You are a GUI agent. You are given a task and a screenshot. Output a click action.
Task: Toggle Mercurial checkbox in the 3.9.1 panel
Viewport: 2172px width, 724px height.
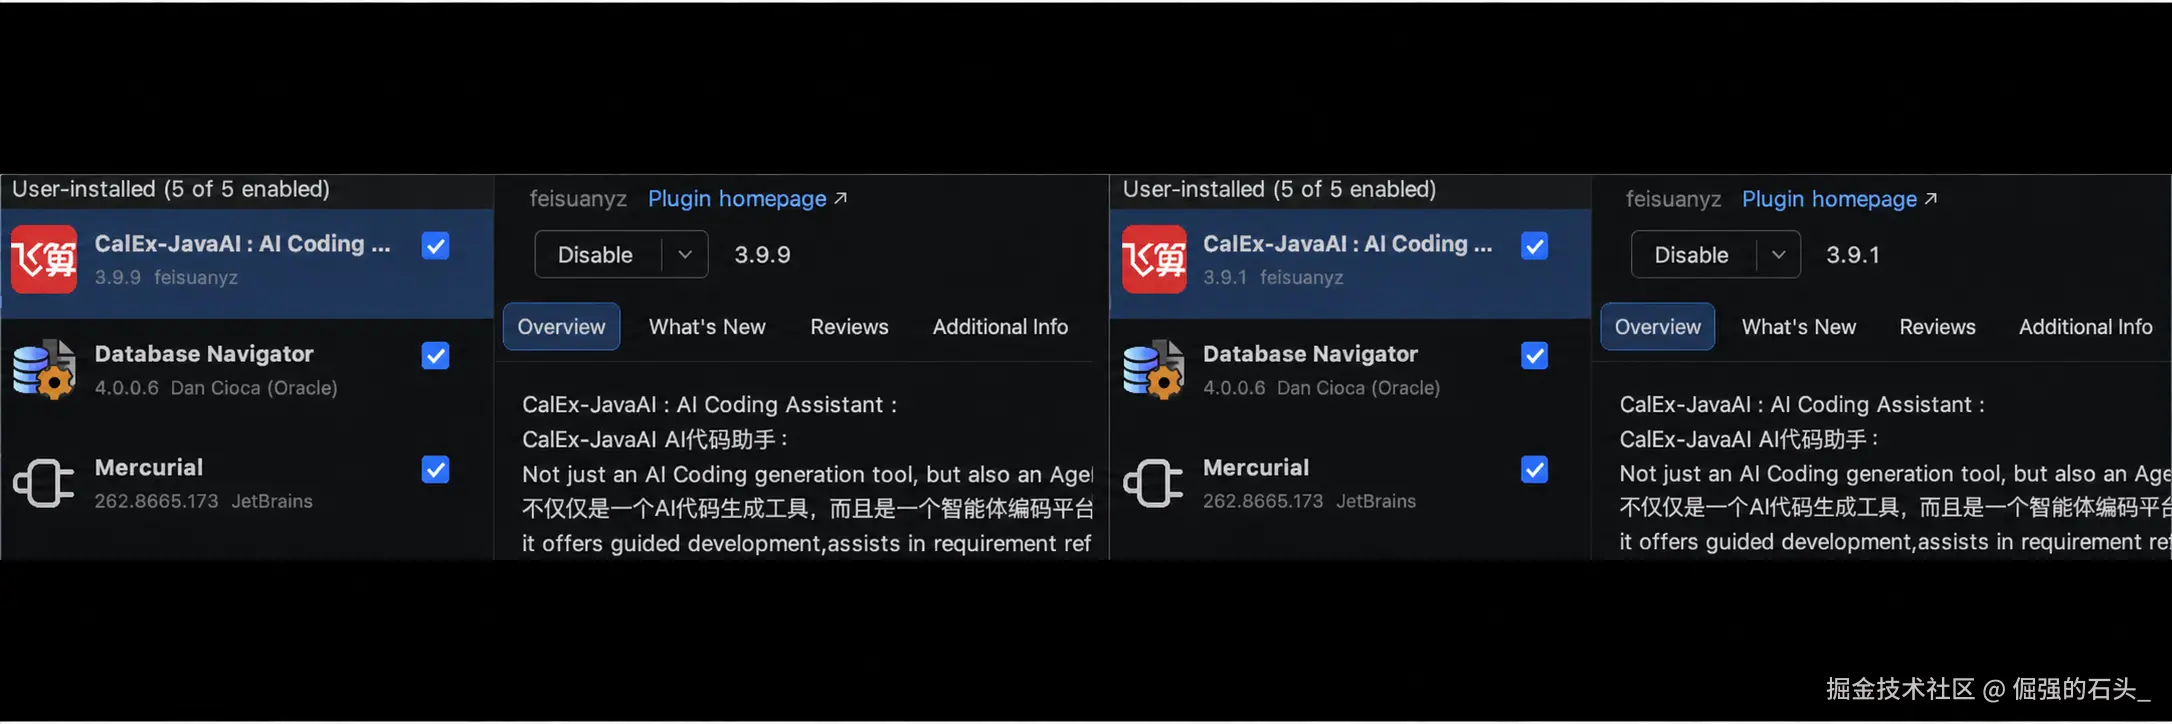pyautogui.click(x=1534, y=470)
